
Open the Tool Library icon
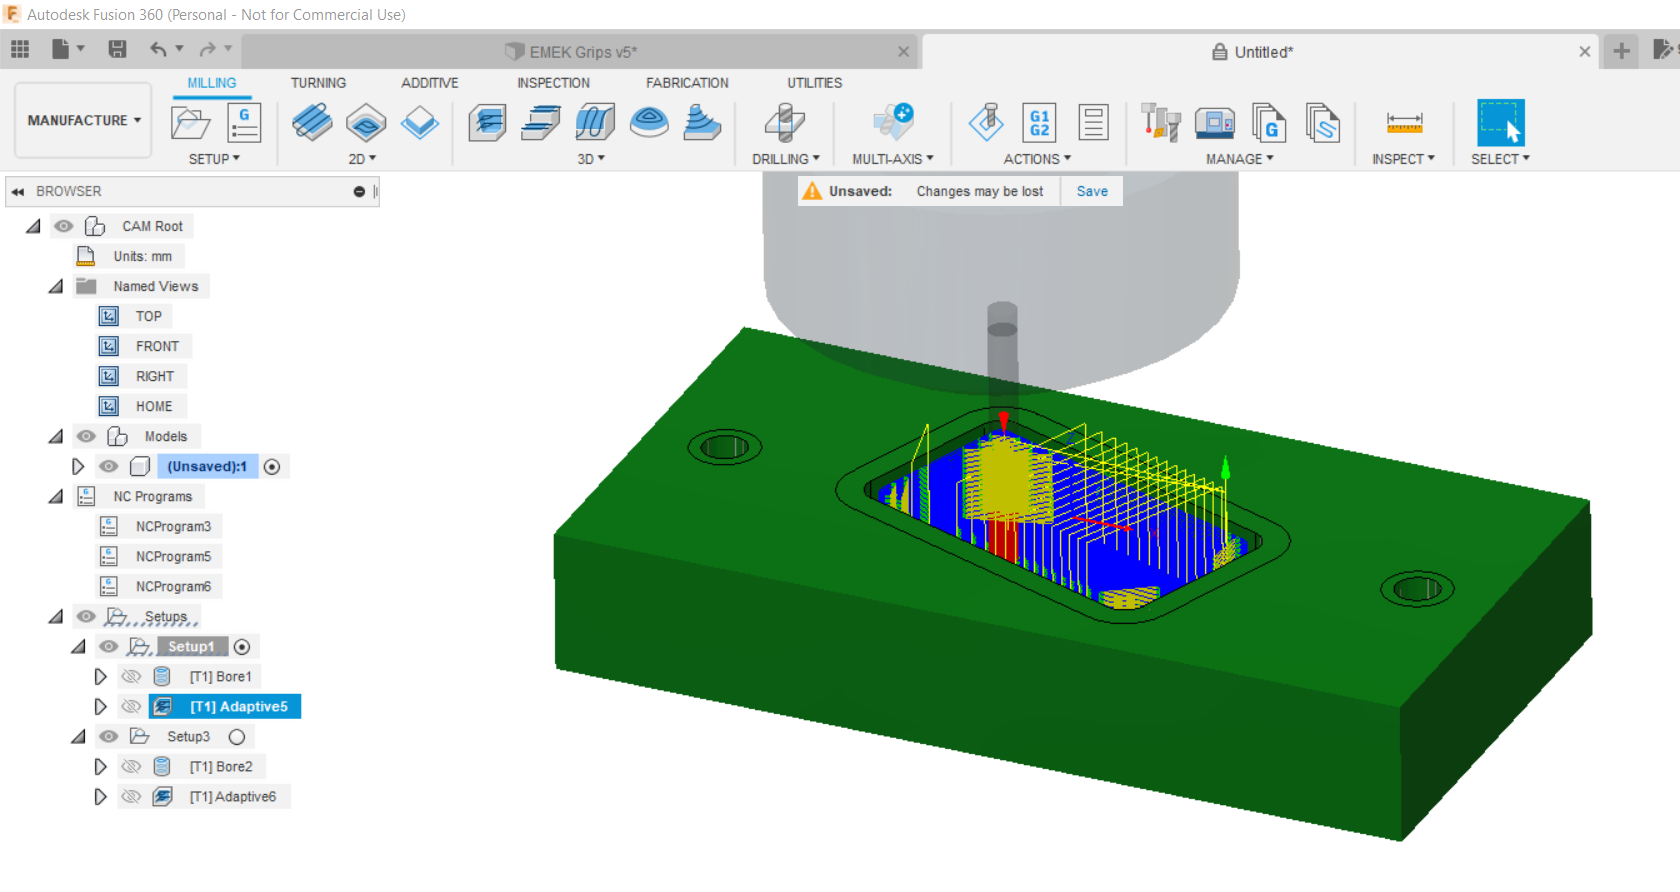1161,123
